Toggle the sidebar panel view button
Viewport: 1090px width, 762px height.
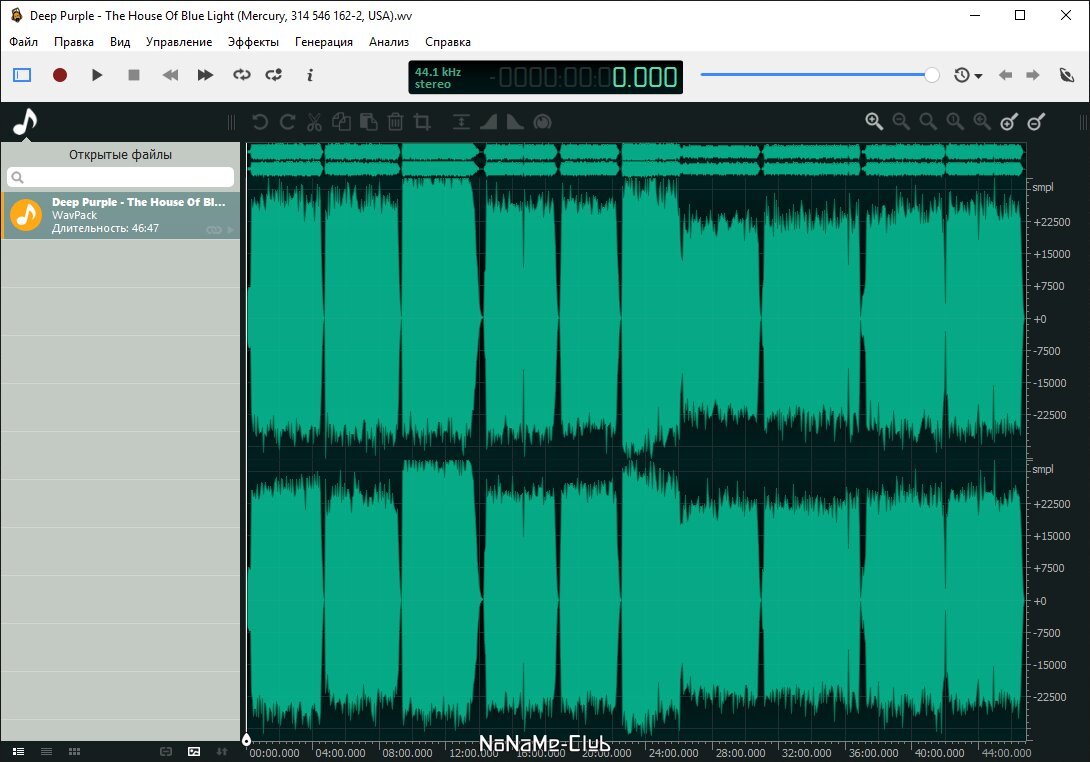click(x=22, y=74)
